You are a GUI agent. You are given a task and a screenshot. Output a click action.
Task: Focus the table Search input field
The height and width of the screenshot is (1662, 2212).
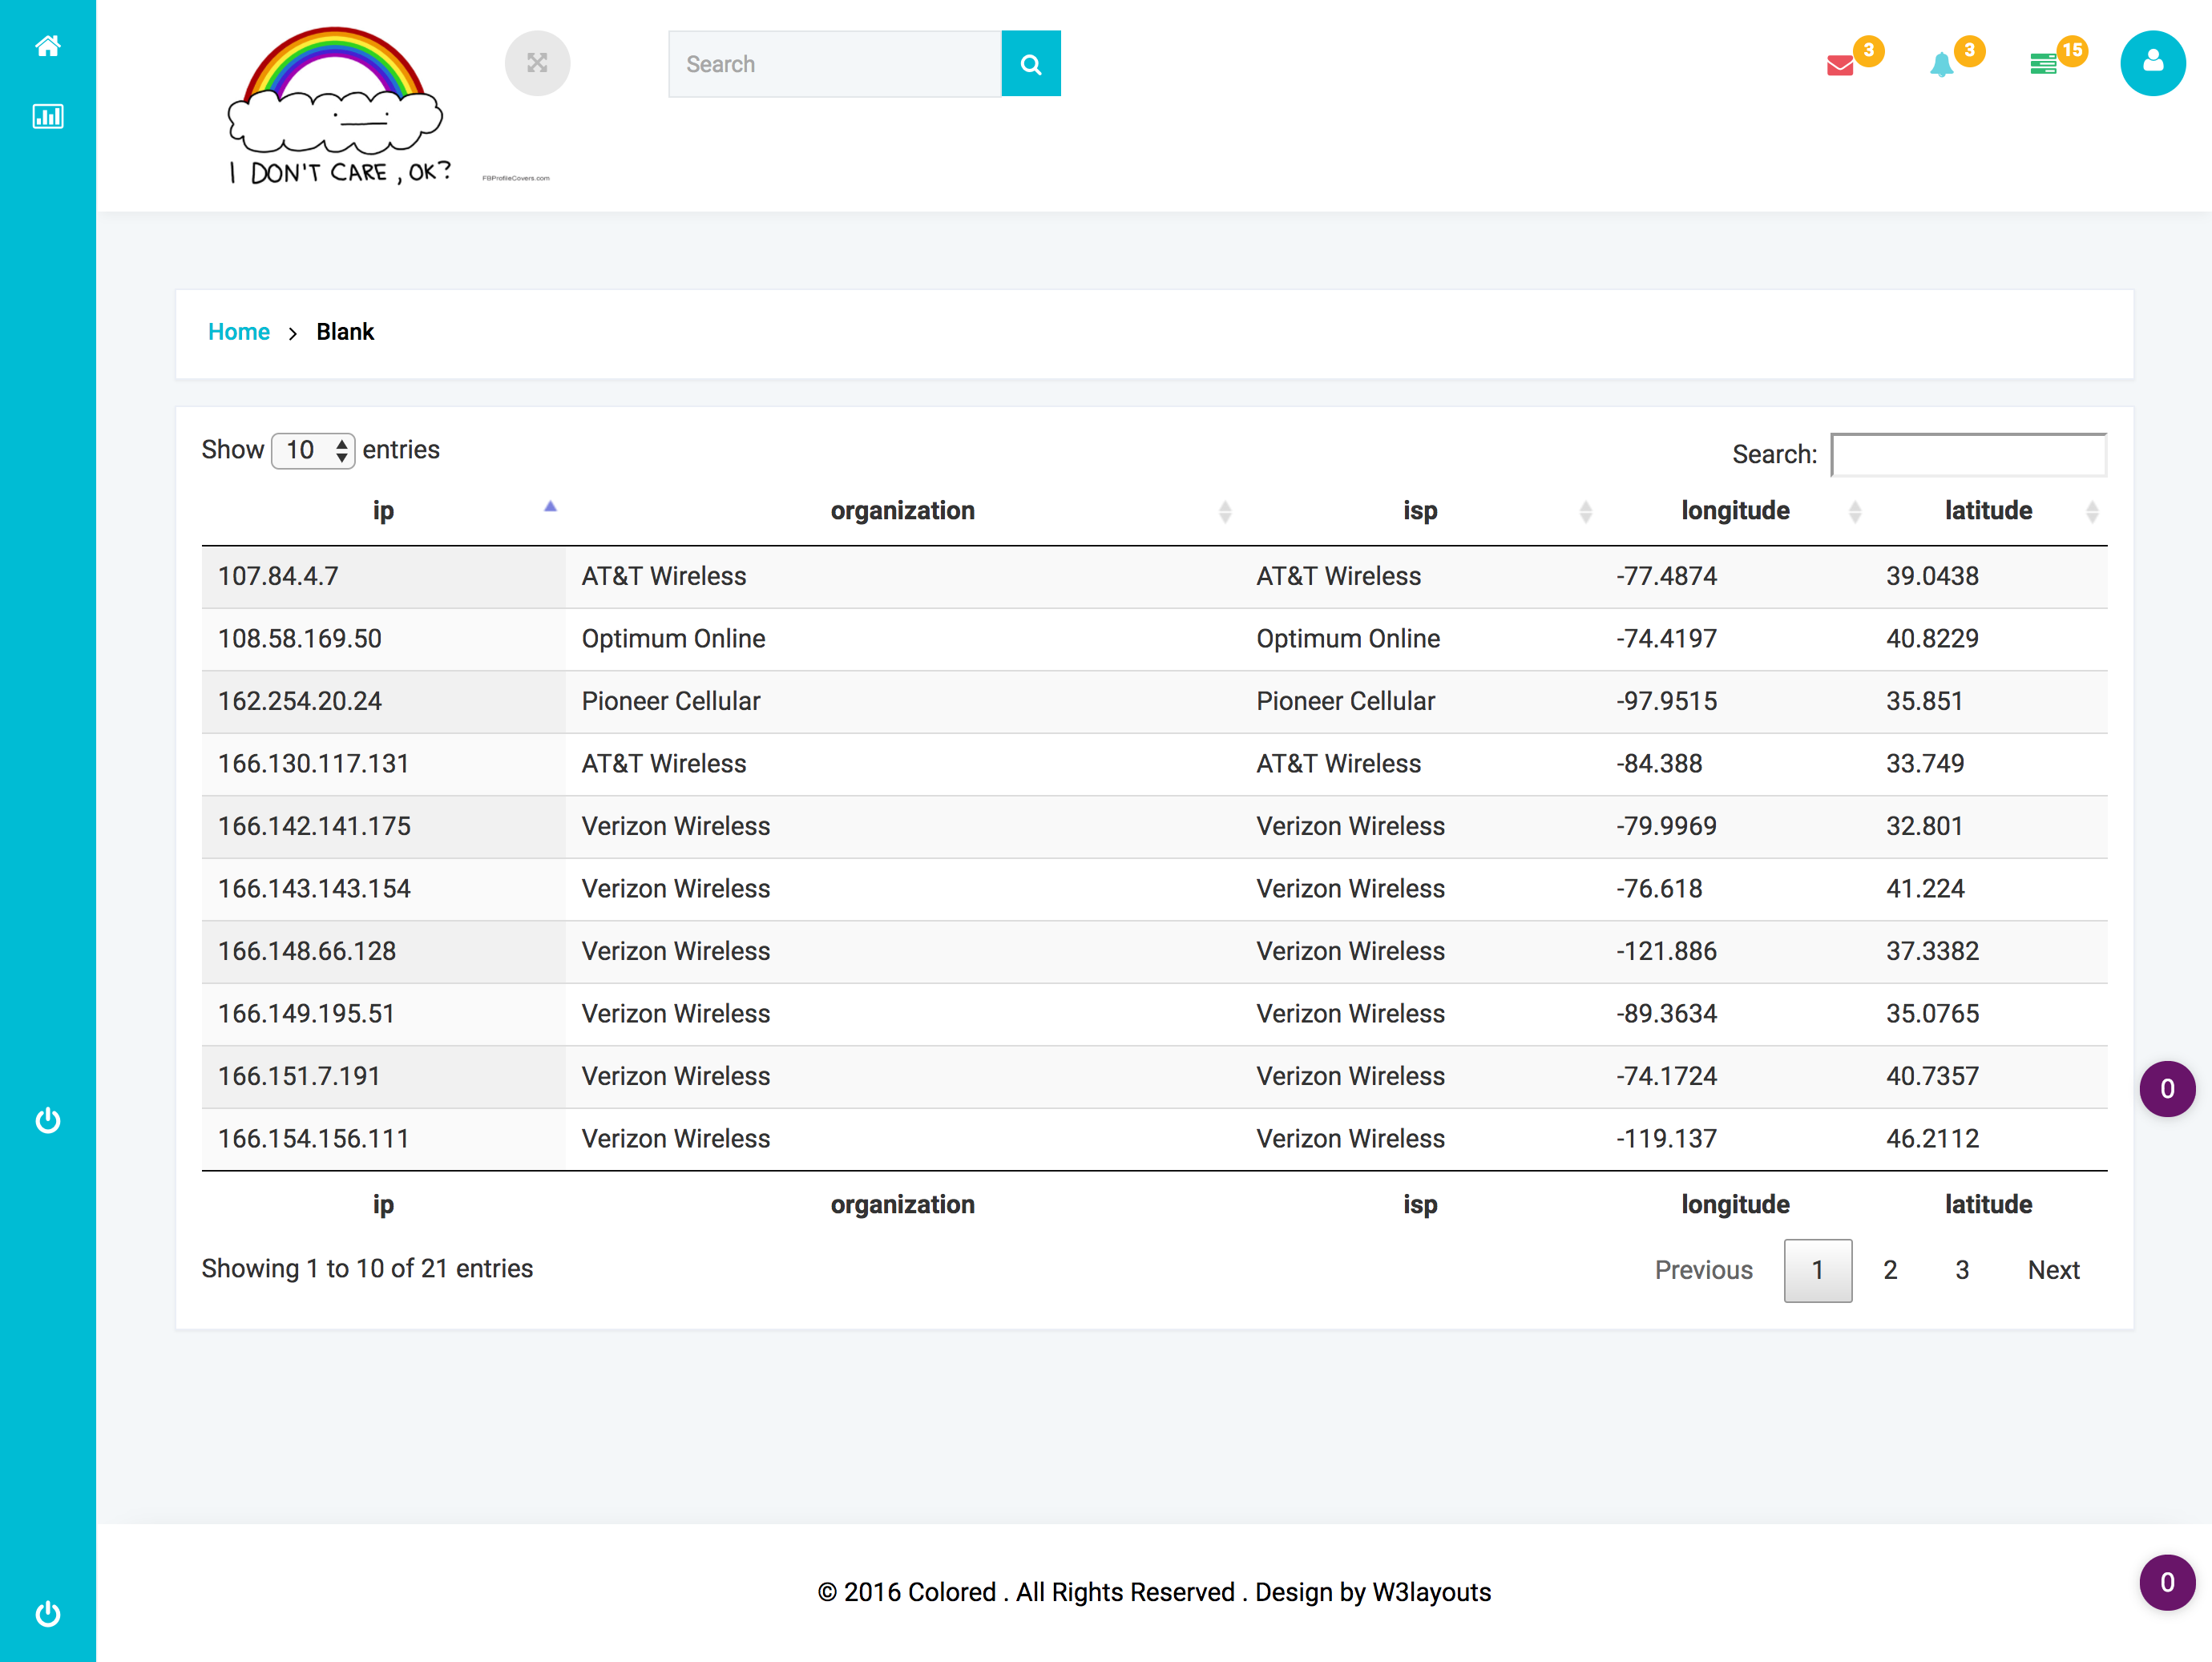pos(1968,455)
